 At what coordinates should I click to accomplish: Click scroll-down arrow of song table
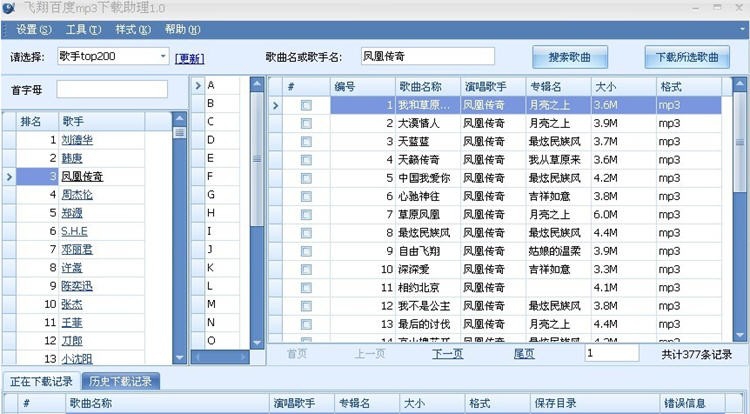pyautogui.click(x=739, y=336)
